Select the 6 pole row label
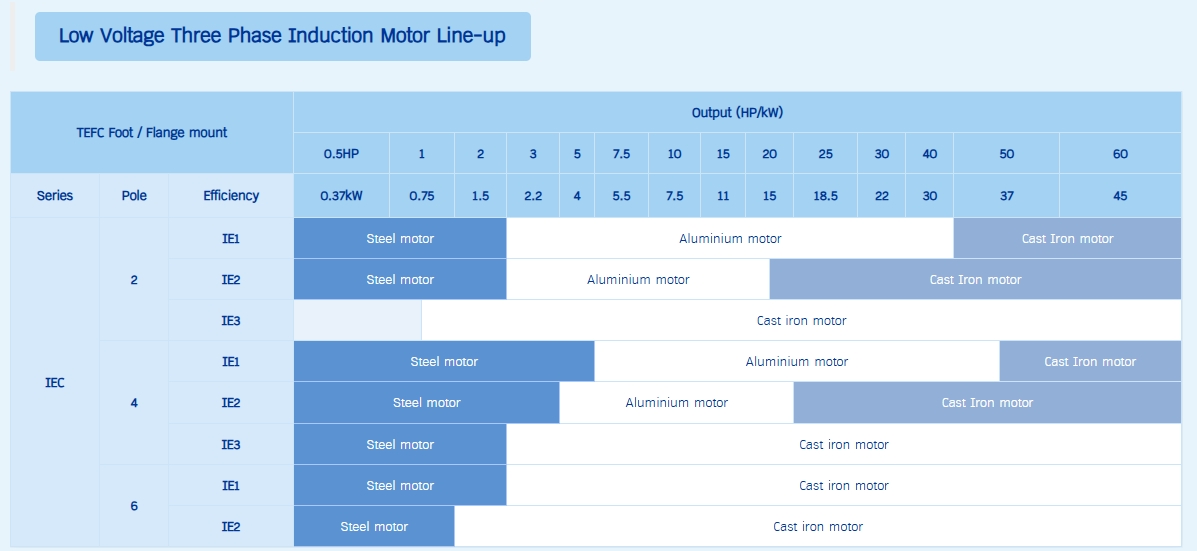 click(x=134, y=506)
